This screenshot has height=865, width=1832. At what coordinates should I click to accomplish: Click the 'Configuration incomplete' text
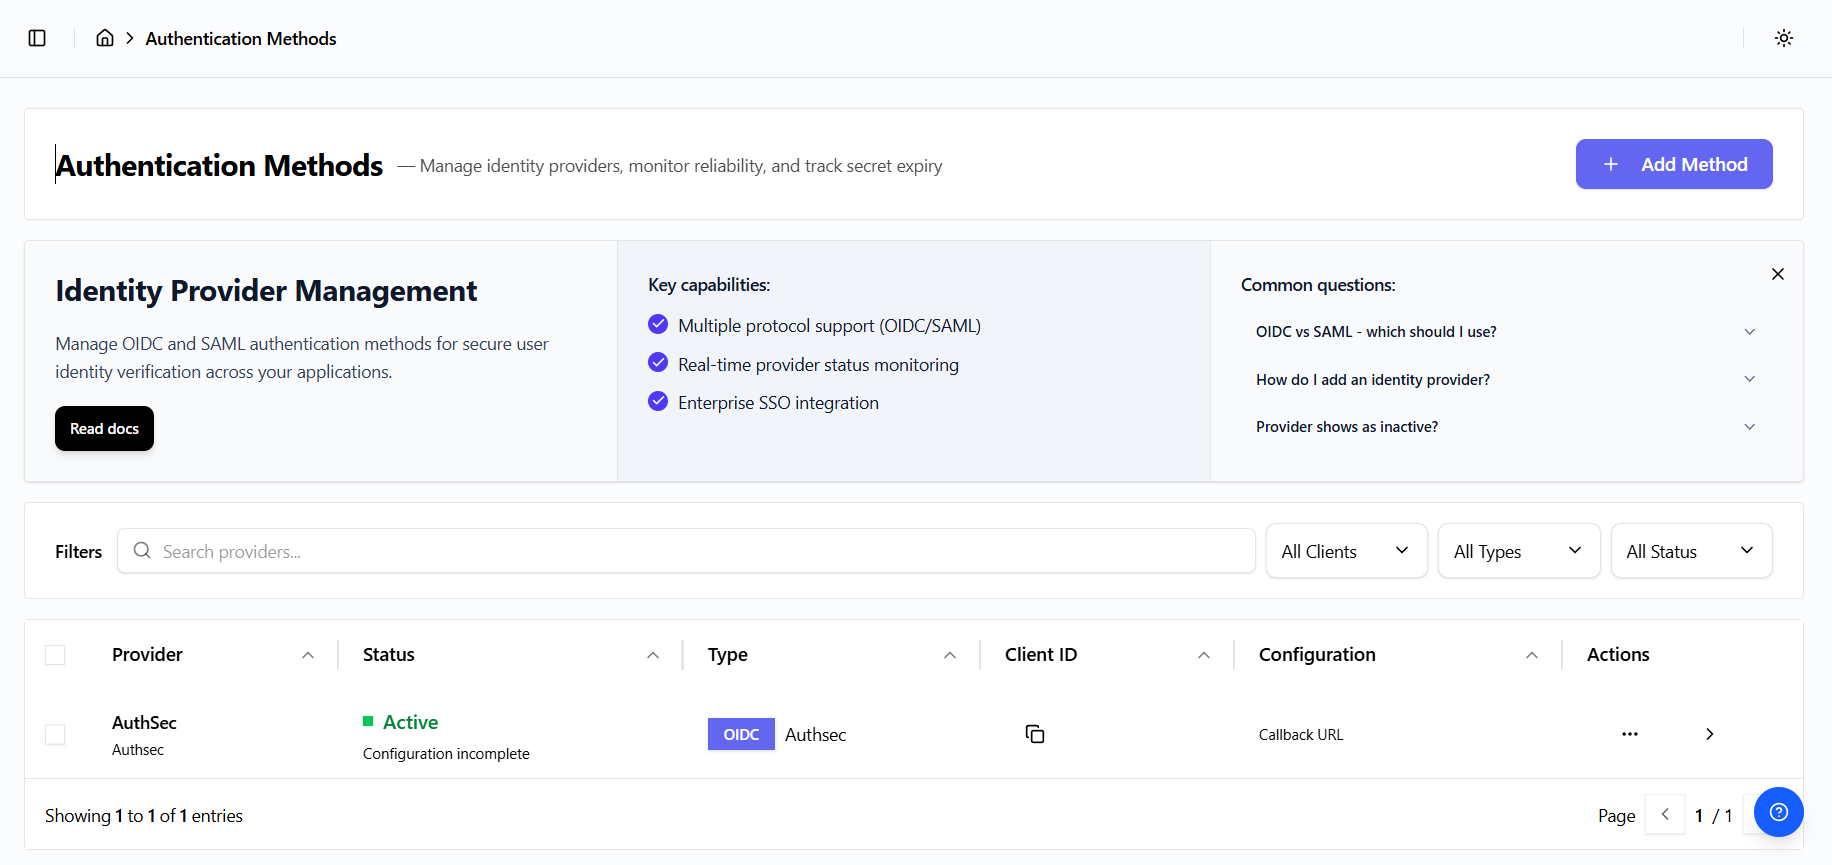click(446, 754)
